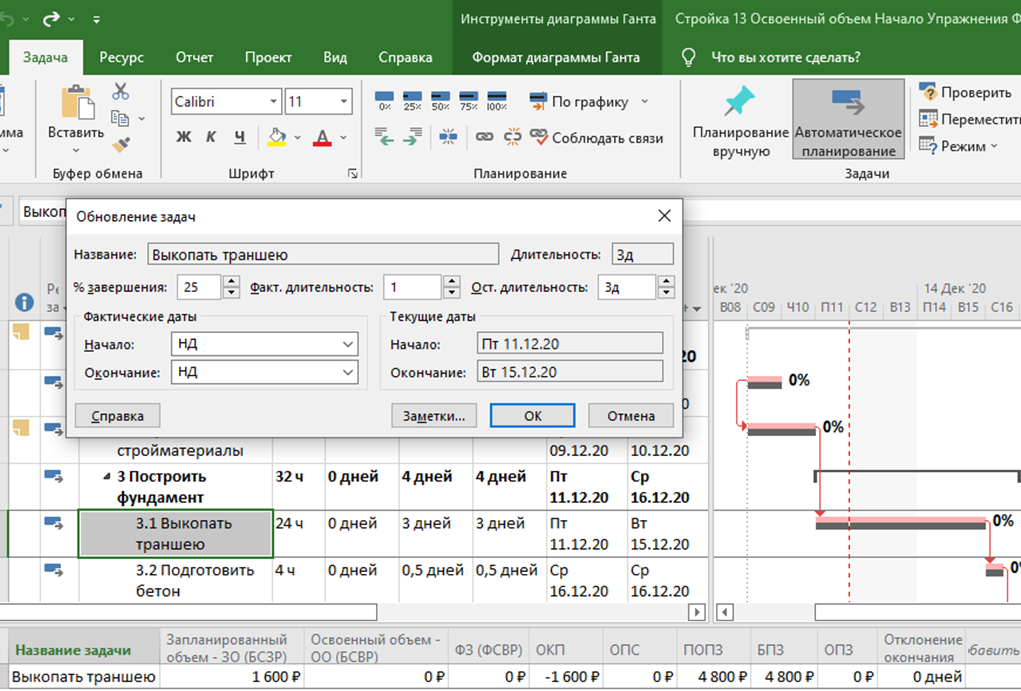This screenshot has height=691, width=1021.
Task: Open the font size 11 dropdown
Action: (344, 102)
